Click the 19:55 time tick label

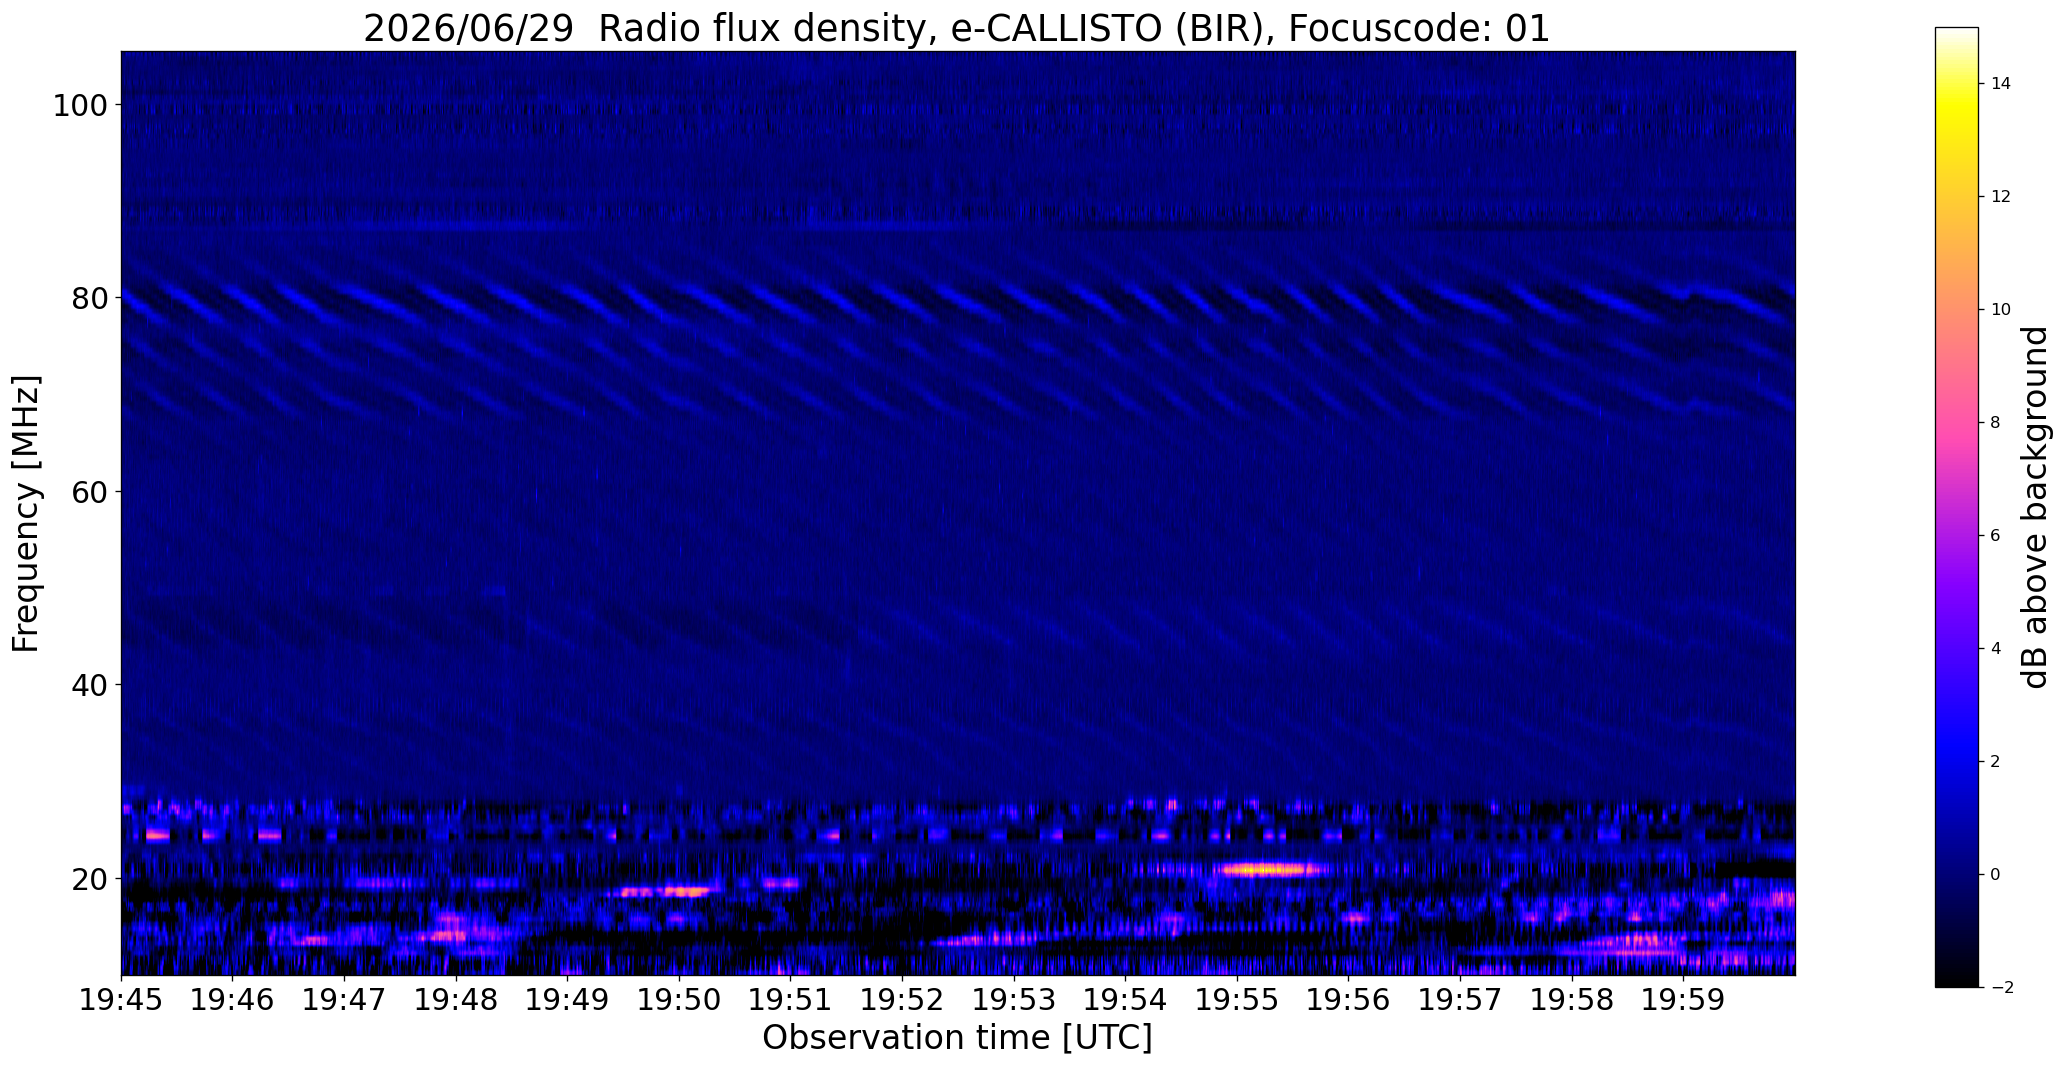point(1237,999)
